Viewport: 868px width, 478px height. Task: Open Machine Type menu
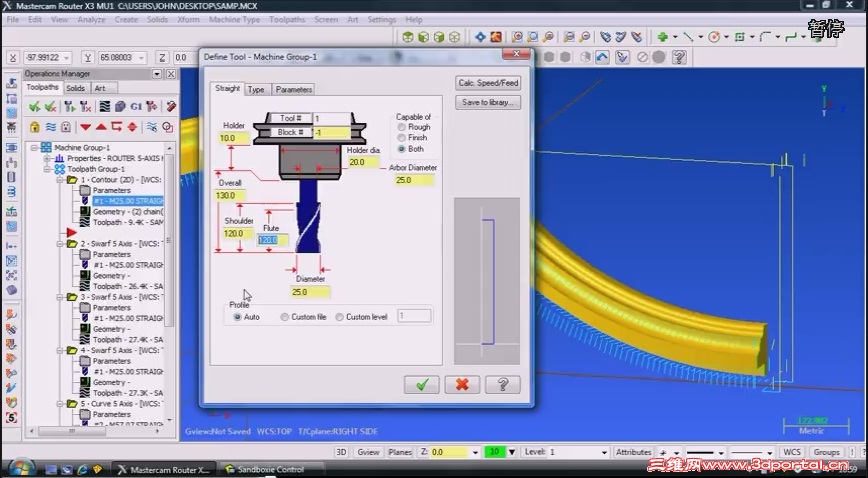(x=234, y=19)
